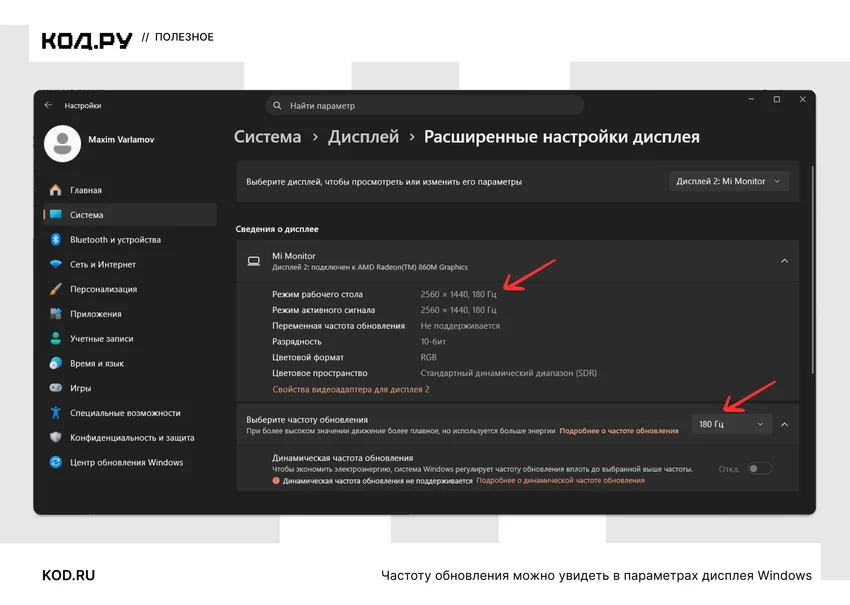This screenshot has height=605, width=850.
Task: Click the Специальные возможности accessibility icon
Action: (55, 413)
